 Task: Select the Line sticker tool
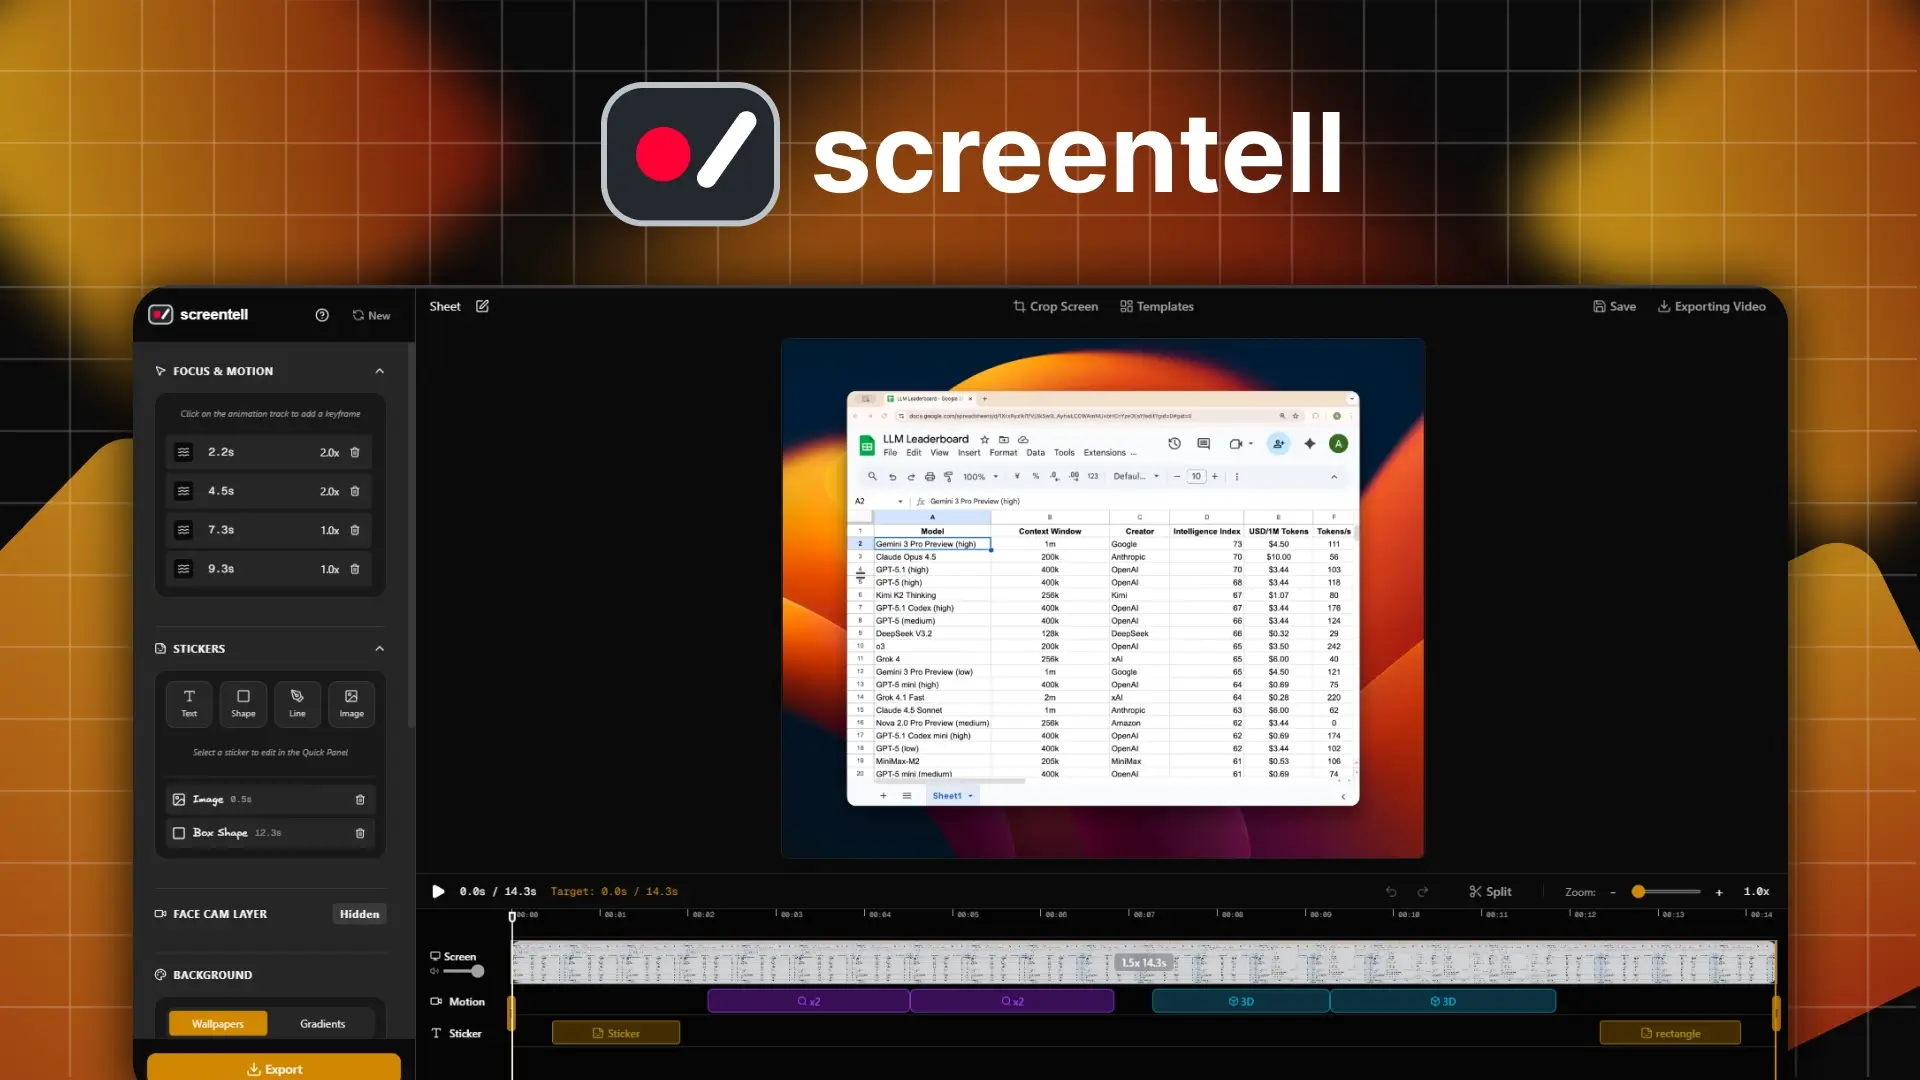(297, 703)
